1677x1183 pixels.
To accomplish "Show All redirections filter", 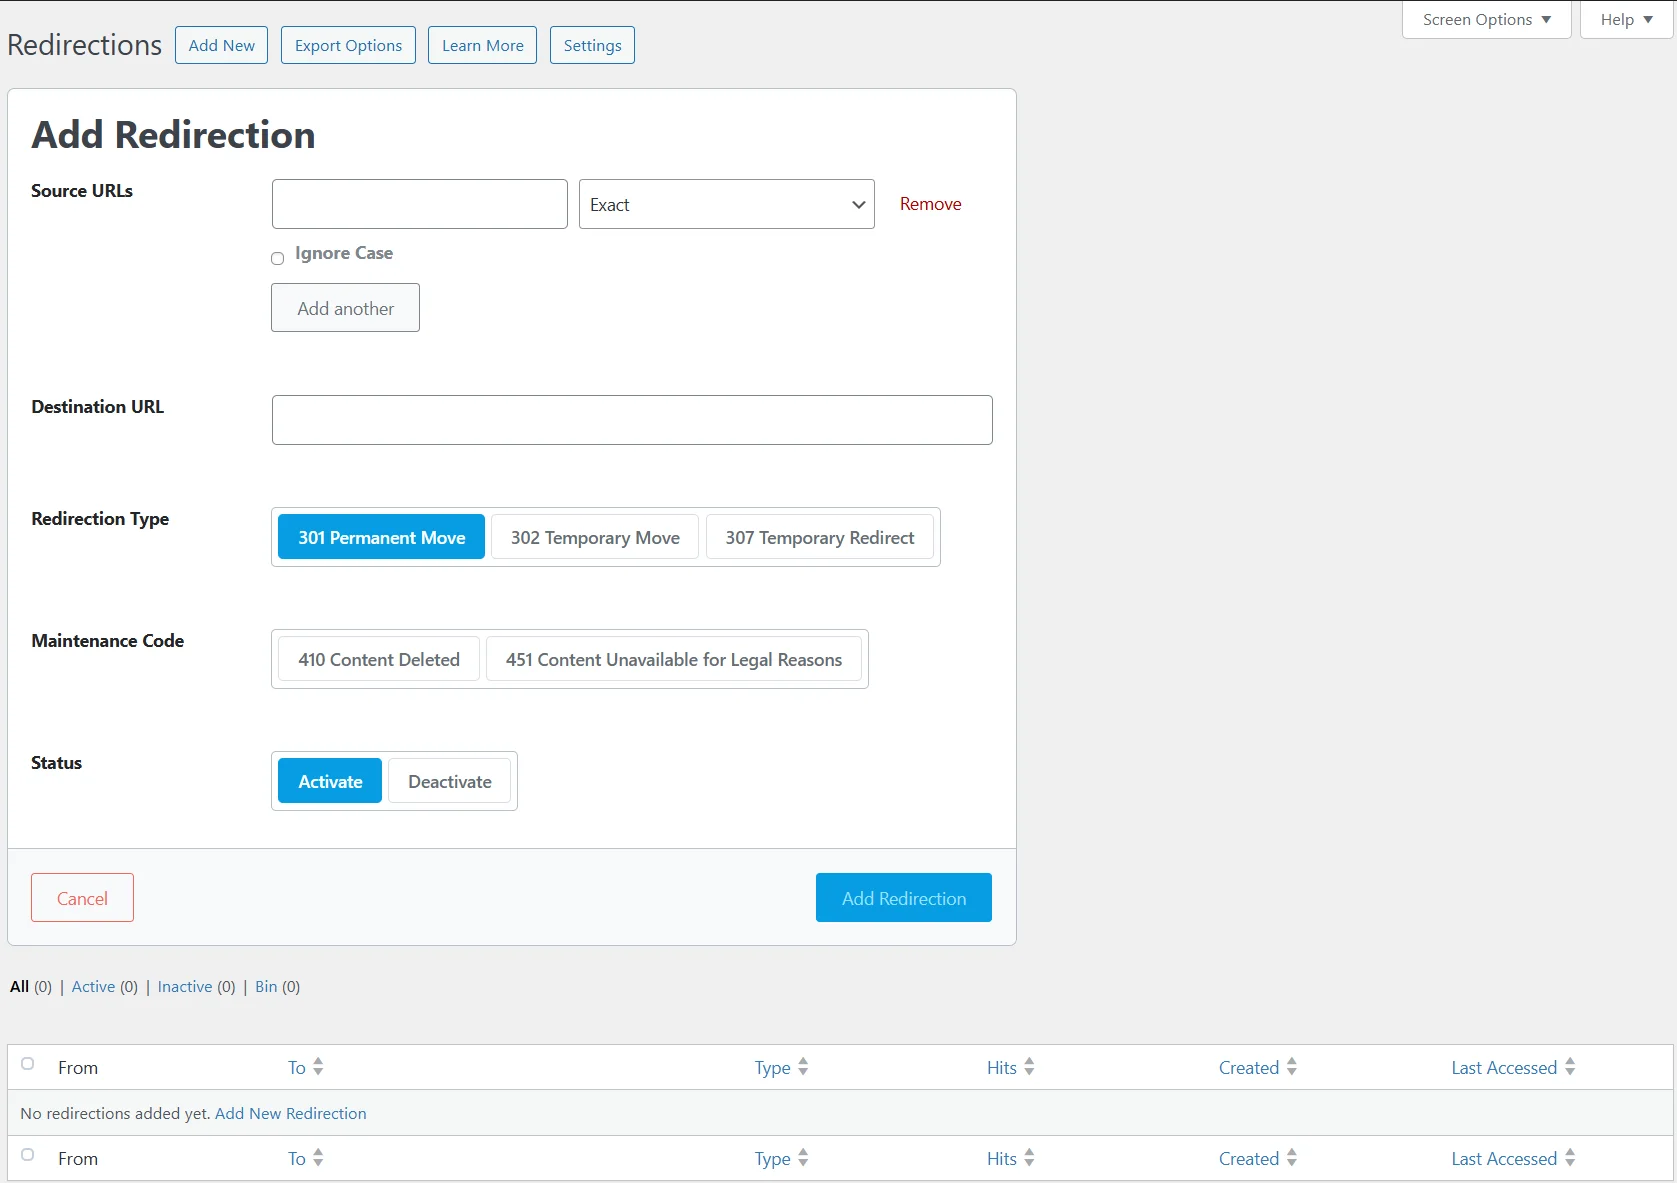I will 19,986.
